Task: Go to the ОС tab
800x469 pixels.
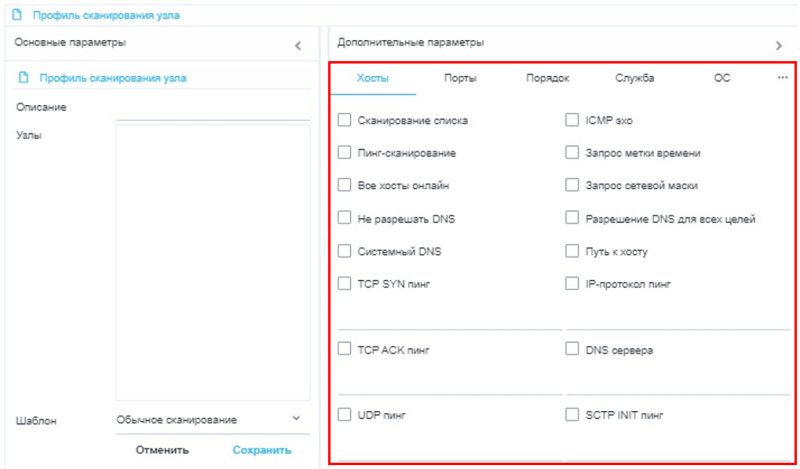Action: (722, 78)
